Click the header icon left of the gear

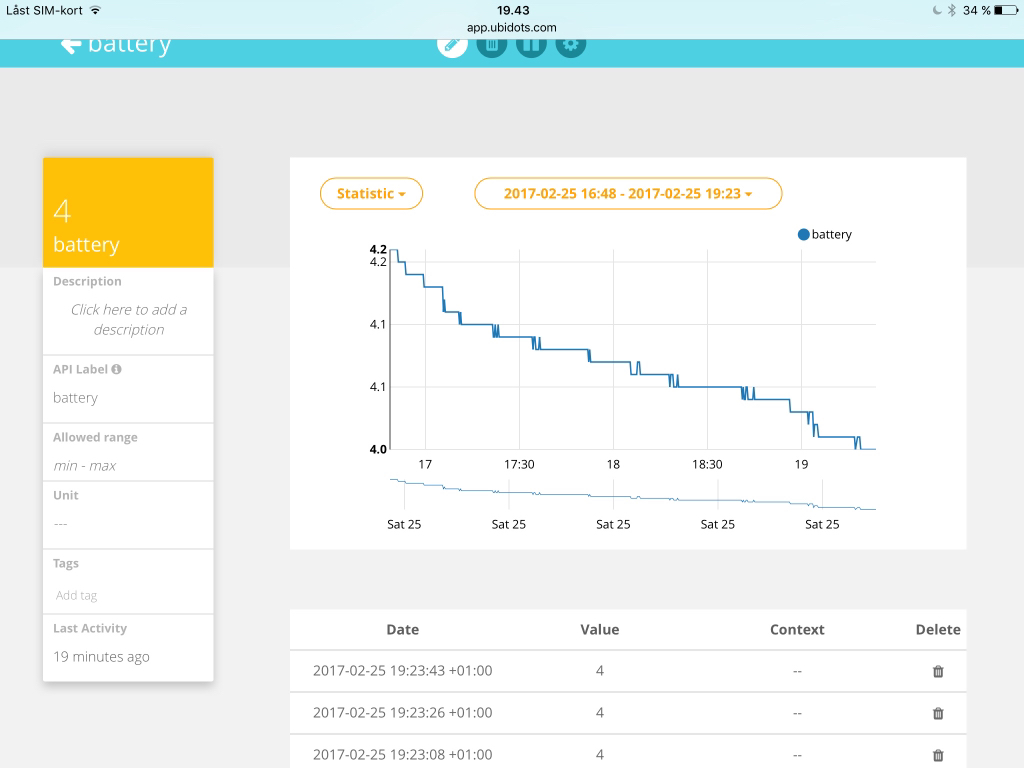[531, 45]
